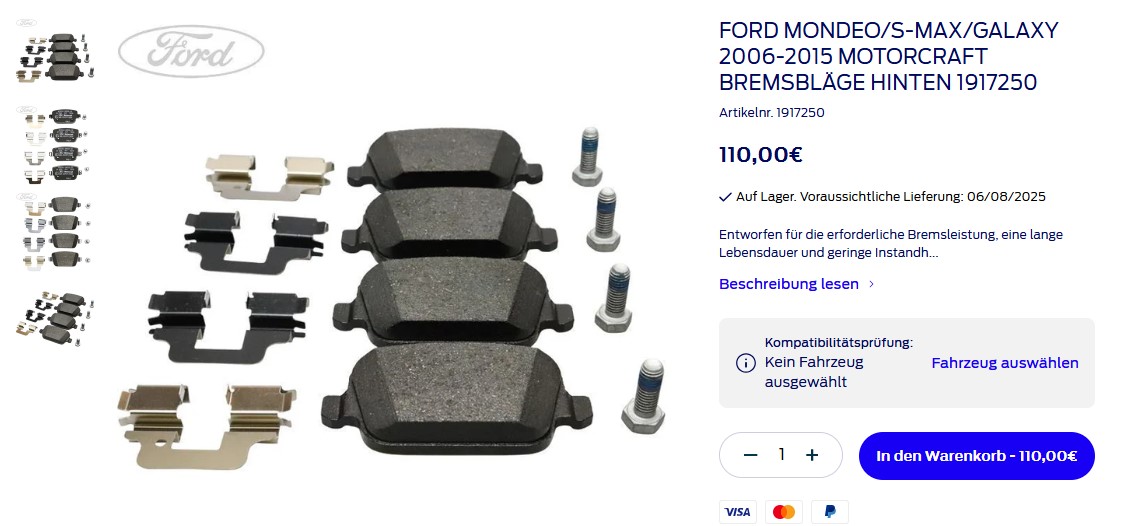Click the Visa payment icon
Screen dimensions: 1141x526
pos(738,512)
